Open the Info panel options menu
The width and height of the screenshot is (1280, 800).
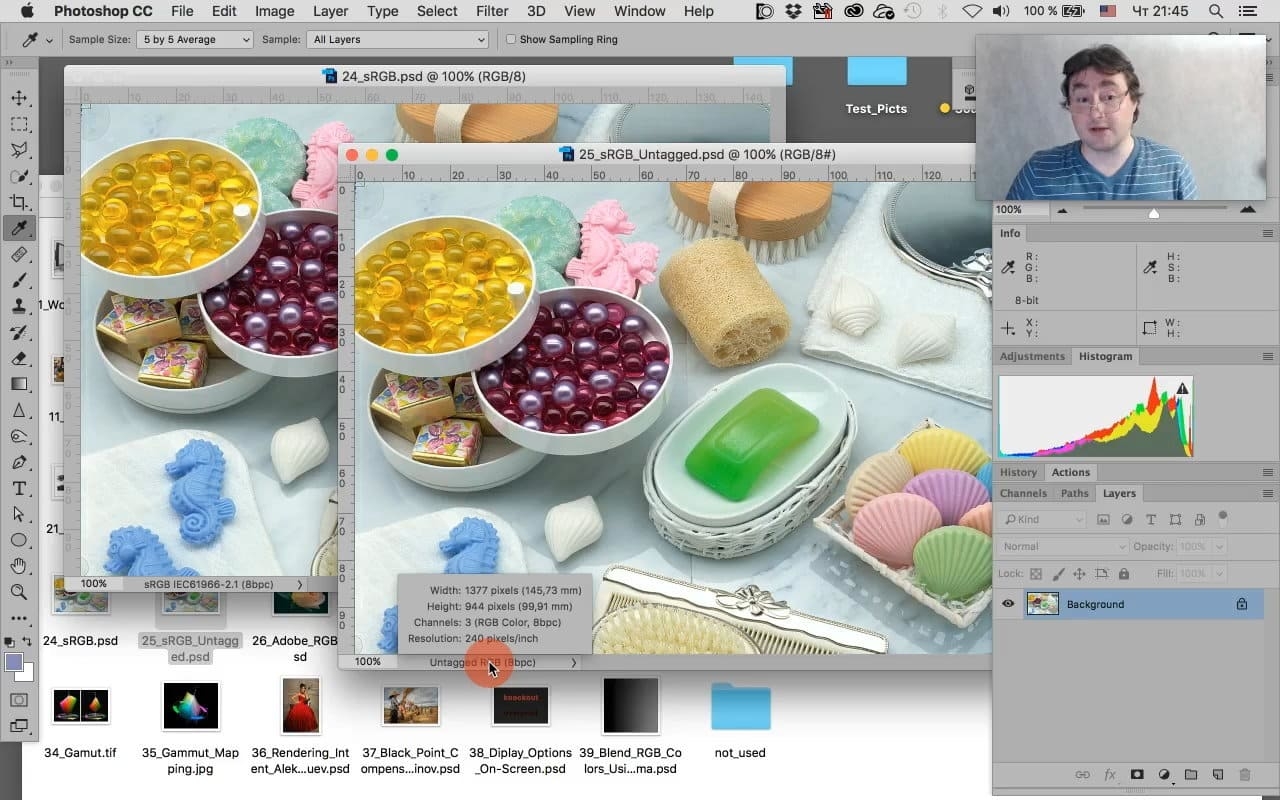pyautogui.click(x=1268, y=234)
